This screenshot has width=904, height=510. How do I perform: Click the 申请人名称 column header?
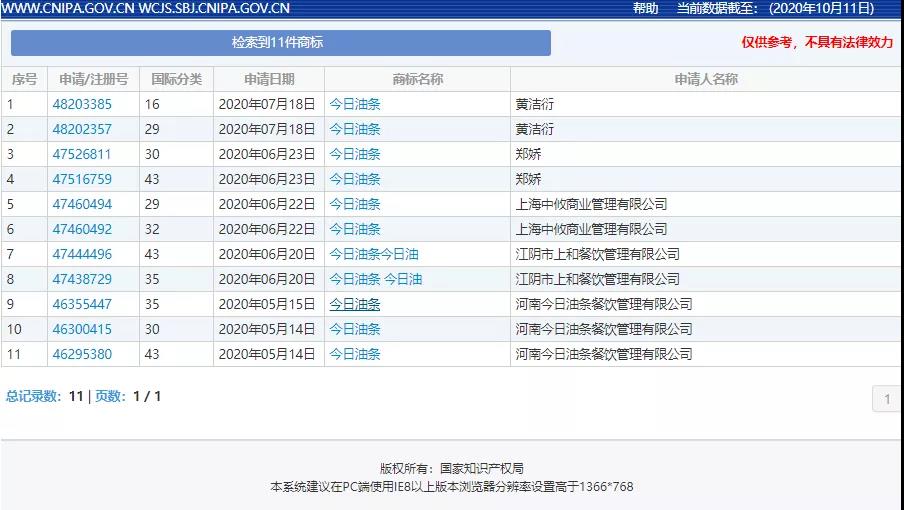(x=705, y=79)
